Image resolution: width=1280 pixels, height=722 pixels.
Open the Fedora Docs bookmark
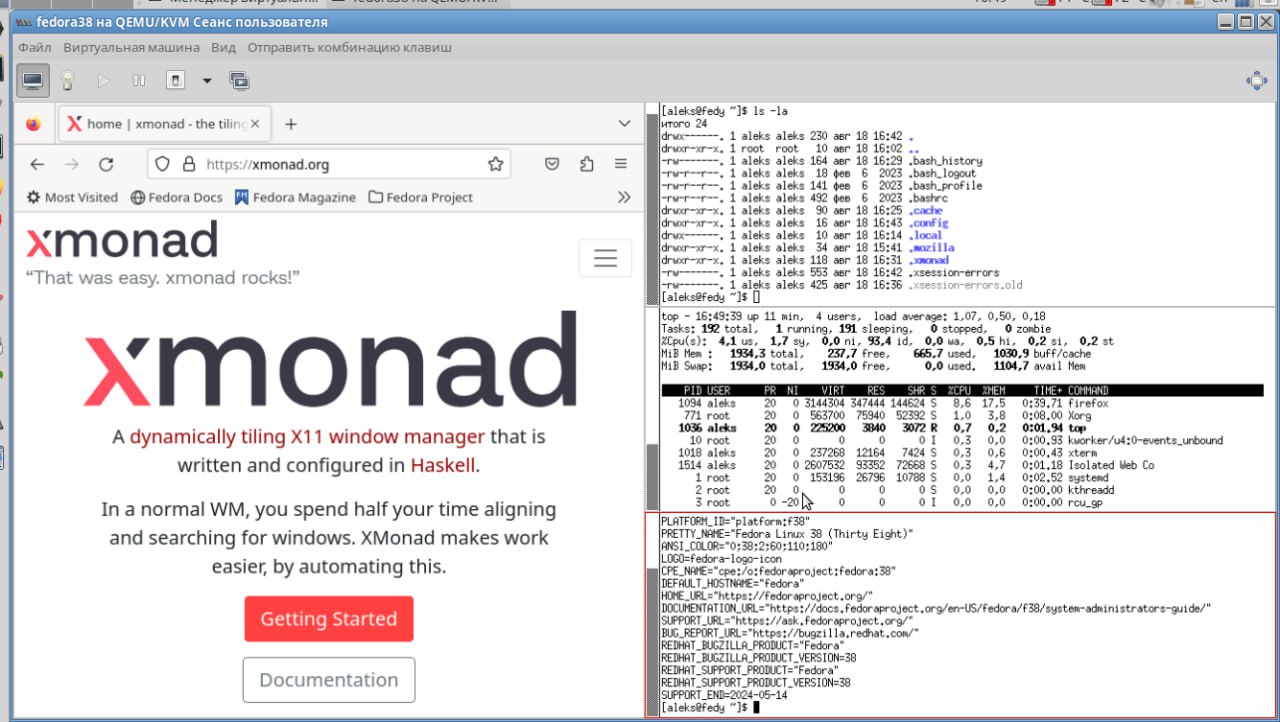[x=177, y=197]
